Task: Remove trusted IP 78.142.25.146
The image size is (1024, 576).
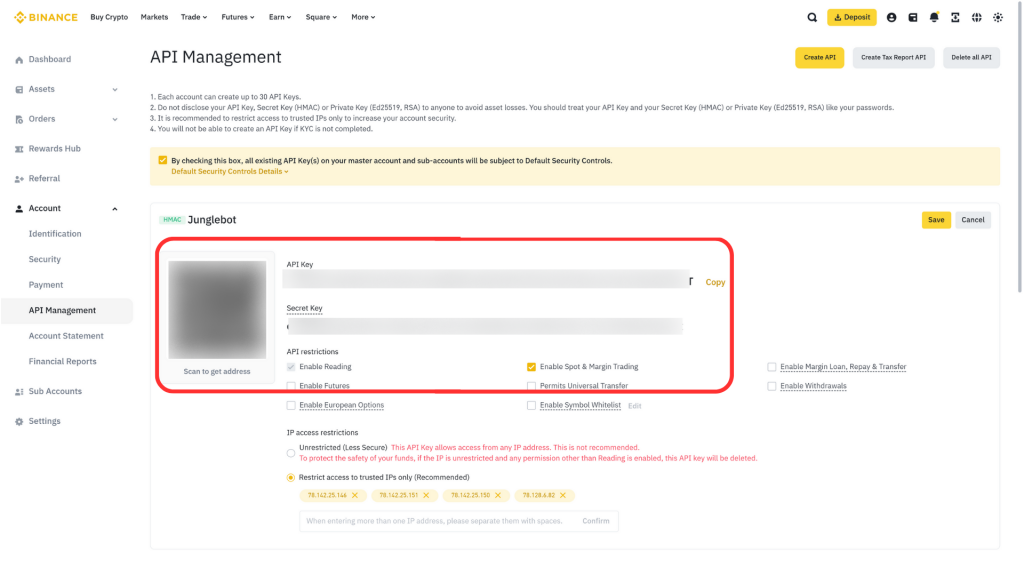Action: [355, 496]
